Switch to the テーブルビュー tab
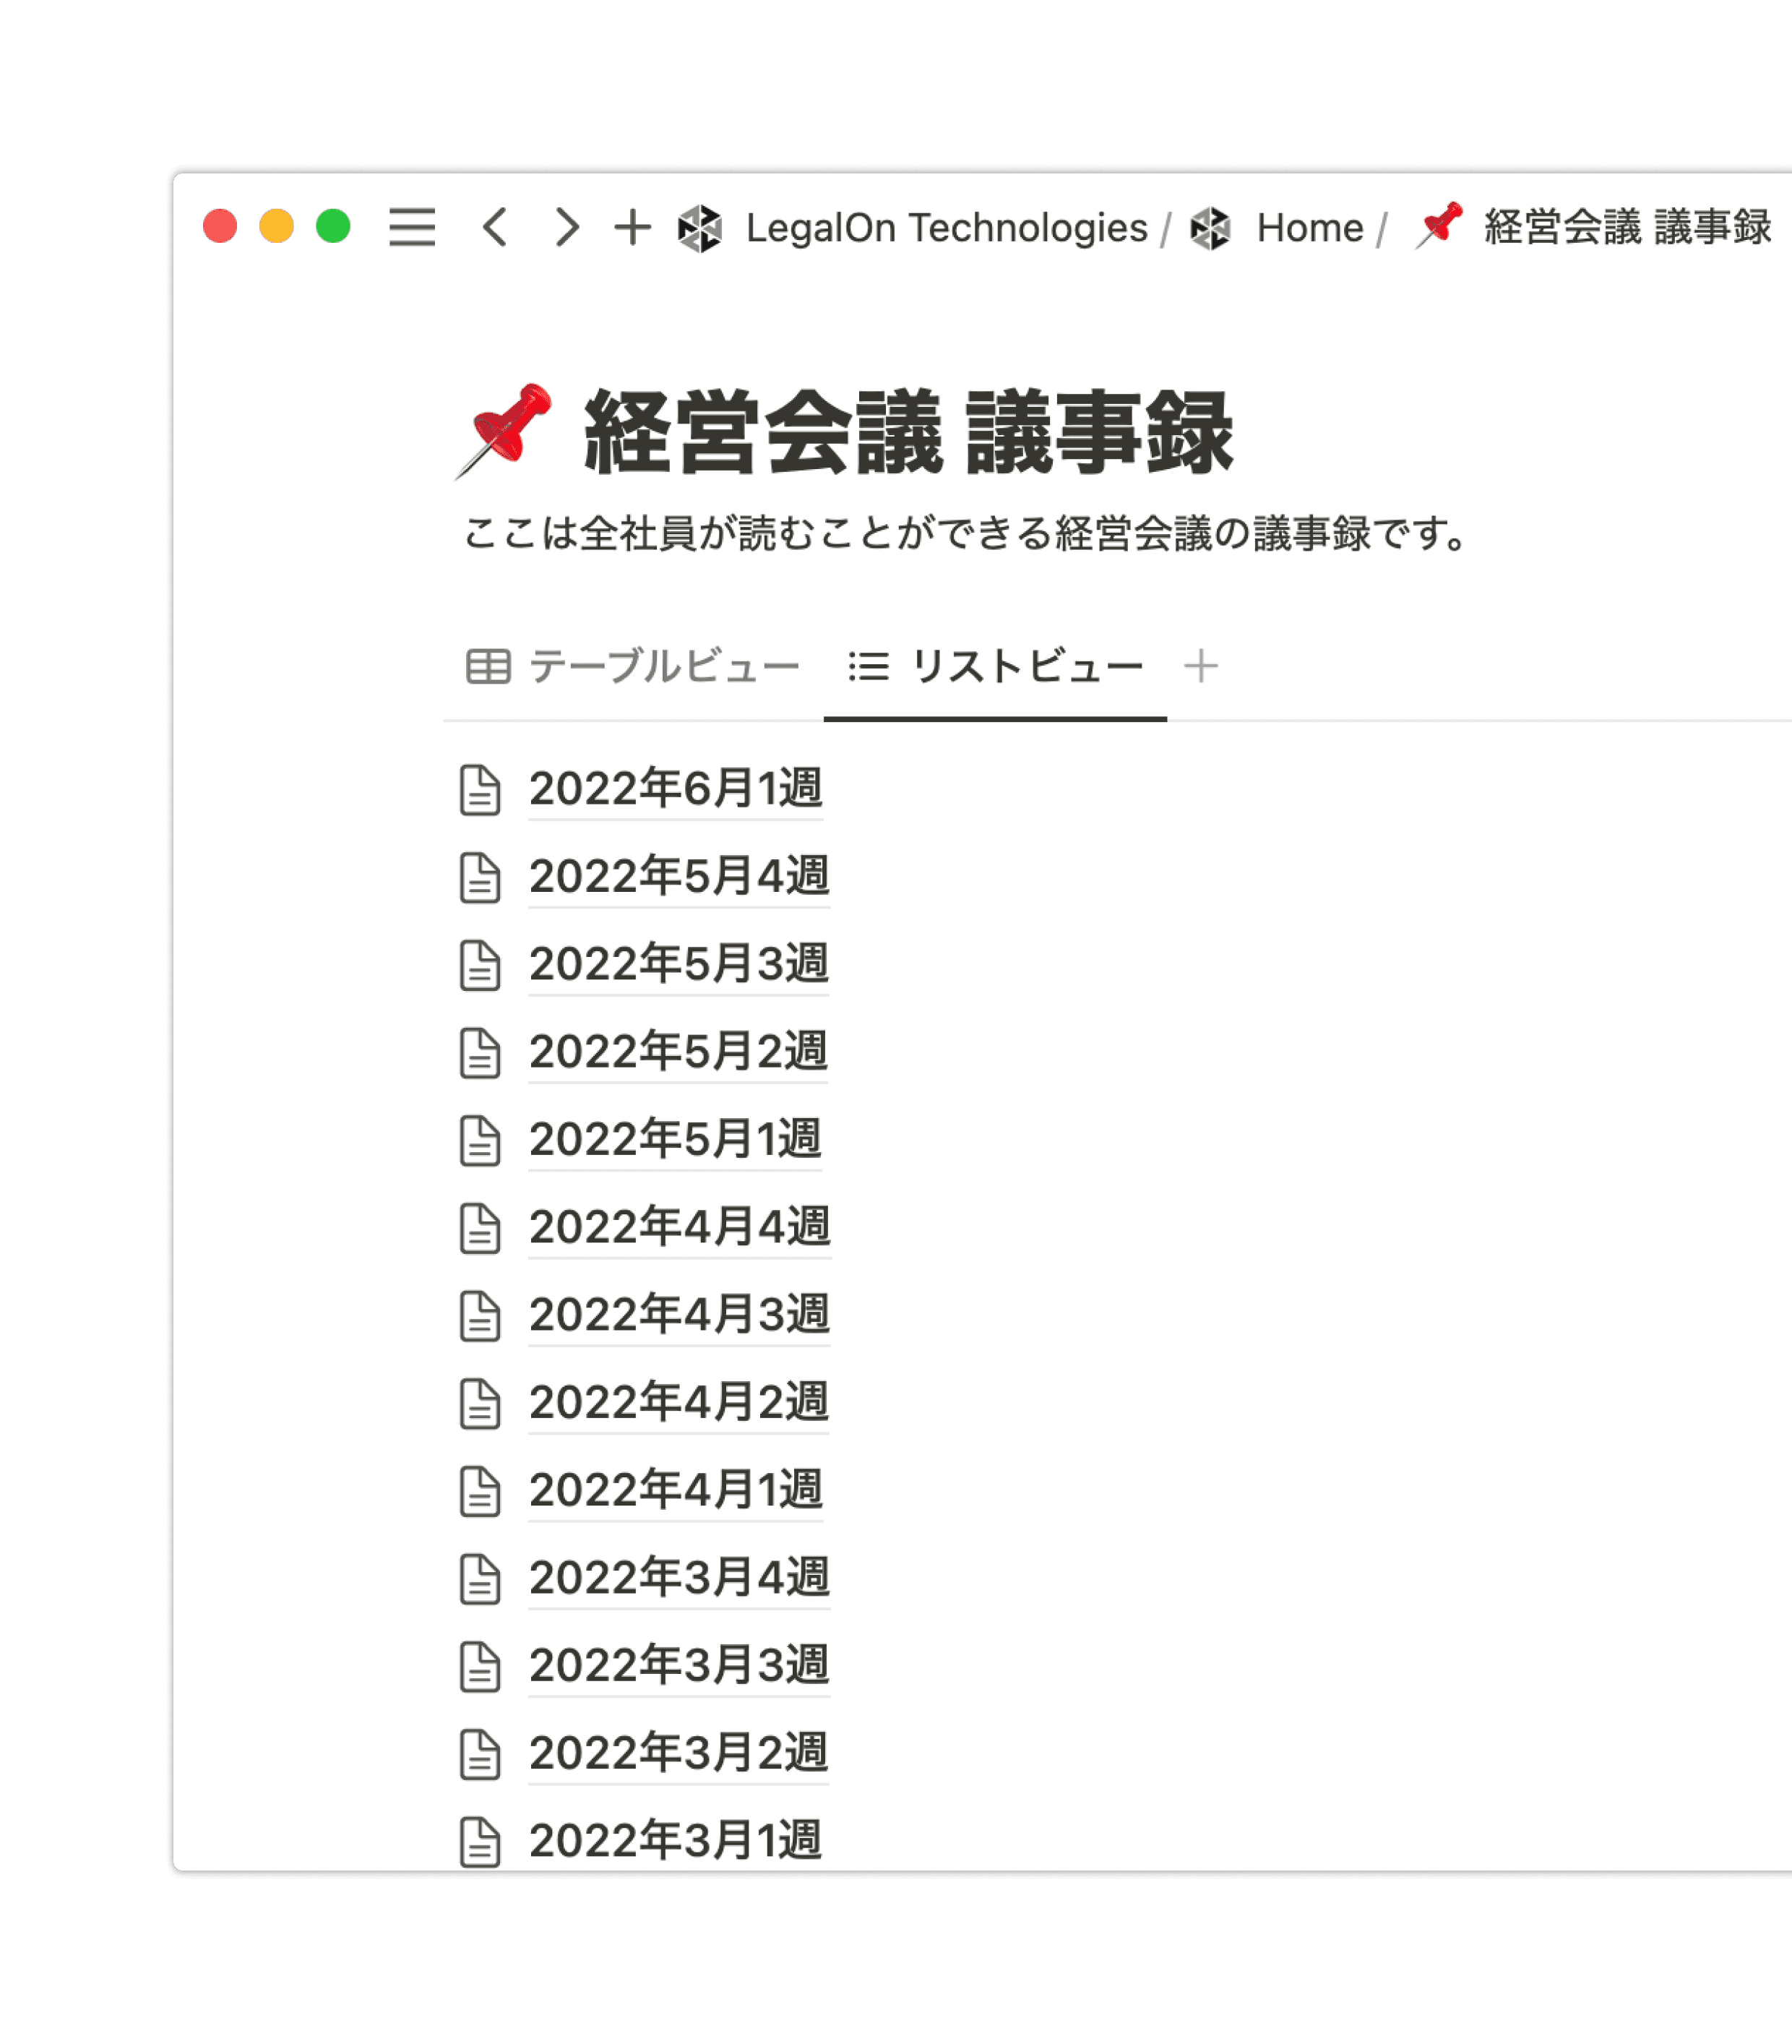Image resolution: width=1792 pixels, height=2044 pixels. pos(633,666)
